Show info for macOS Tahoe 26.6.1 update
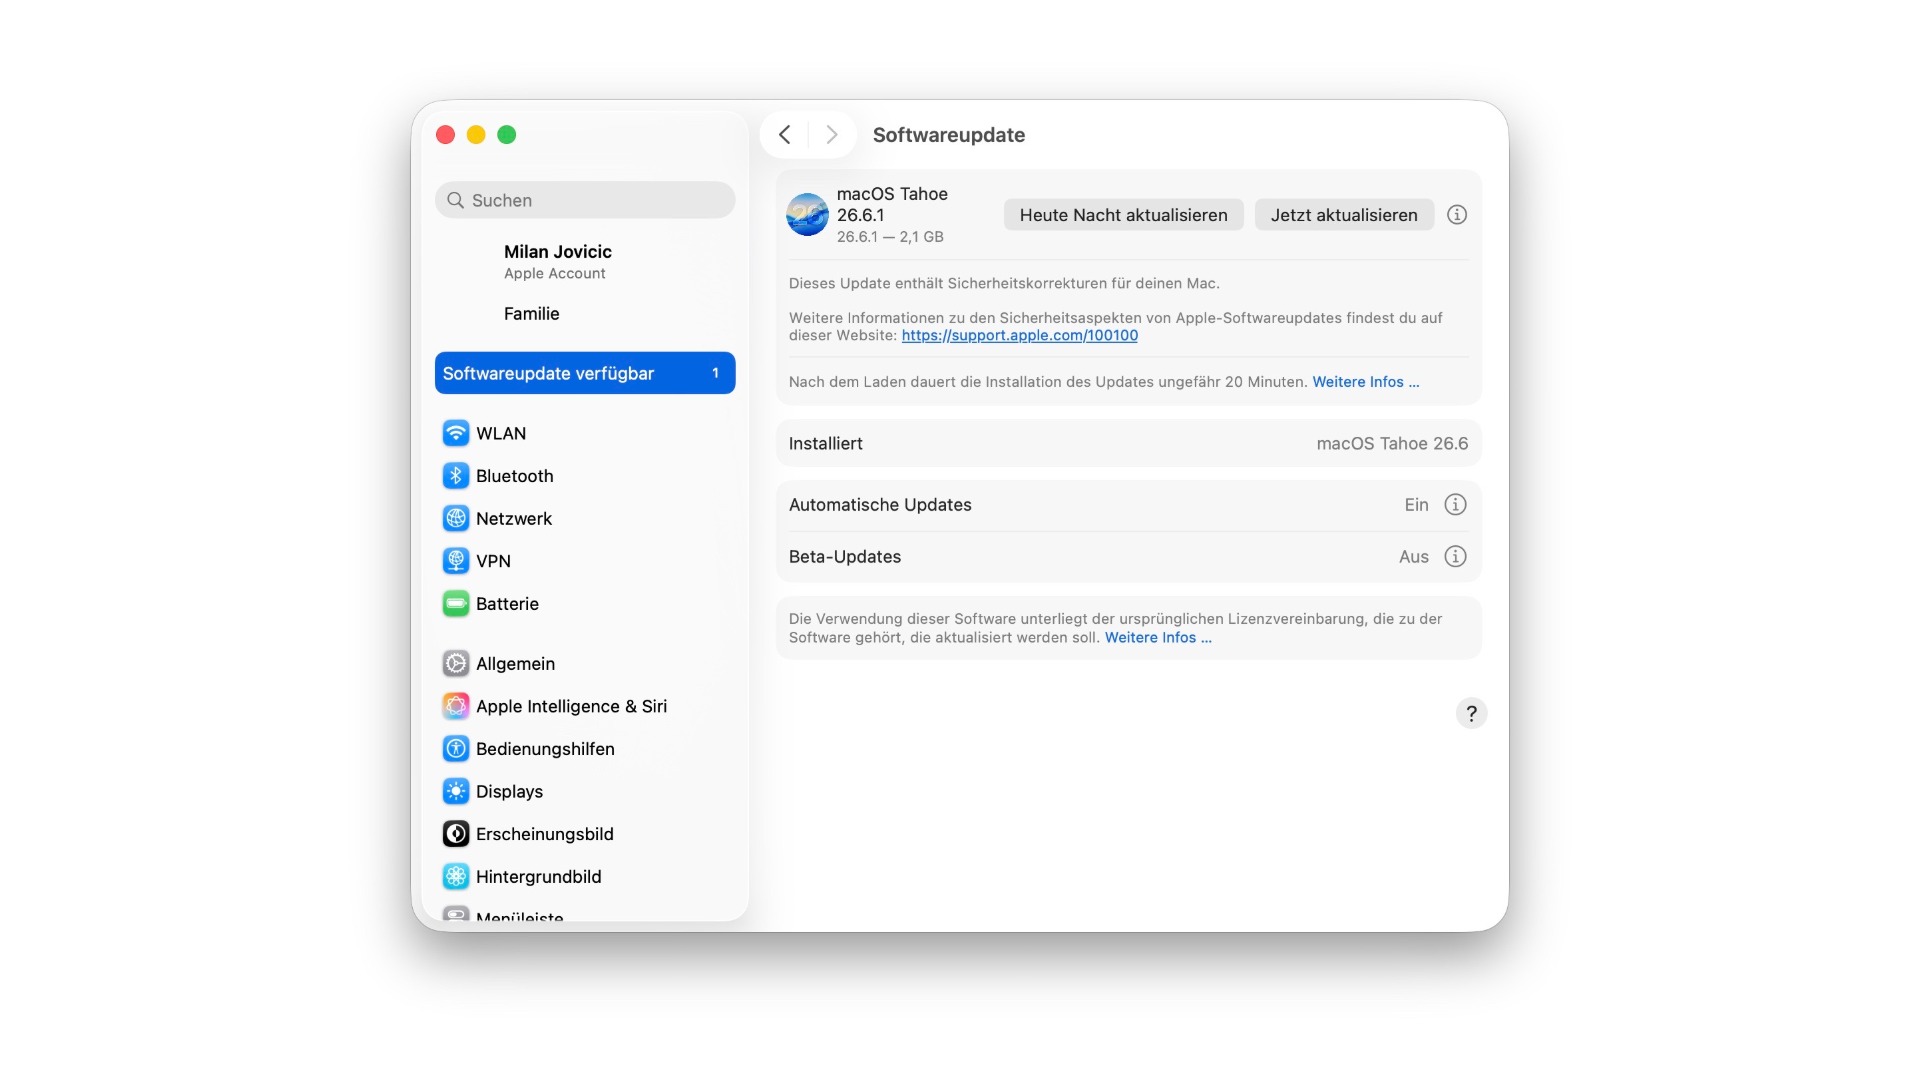 coord(1457,215)
